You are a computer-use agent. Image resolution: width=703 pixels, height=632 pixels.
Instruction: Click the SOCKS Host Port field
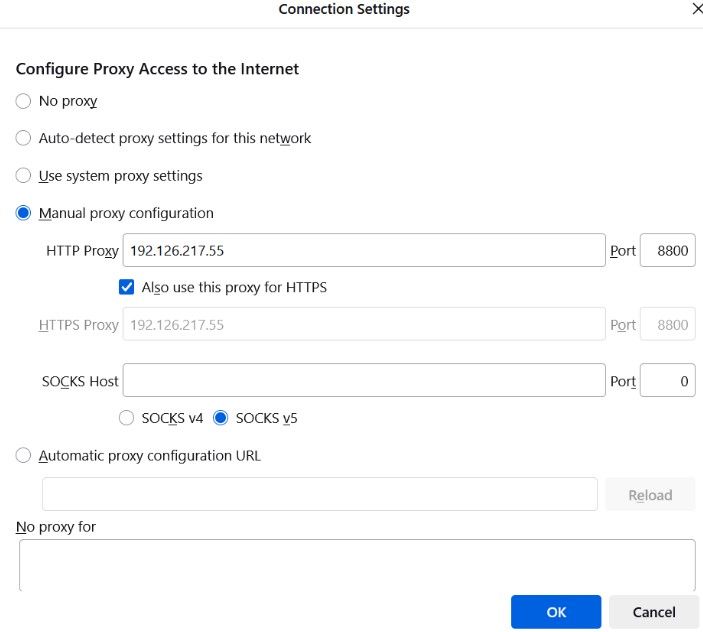tap(668, 381)
